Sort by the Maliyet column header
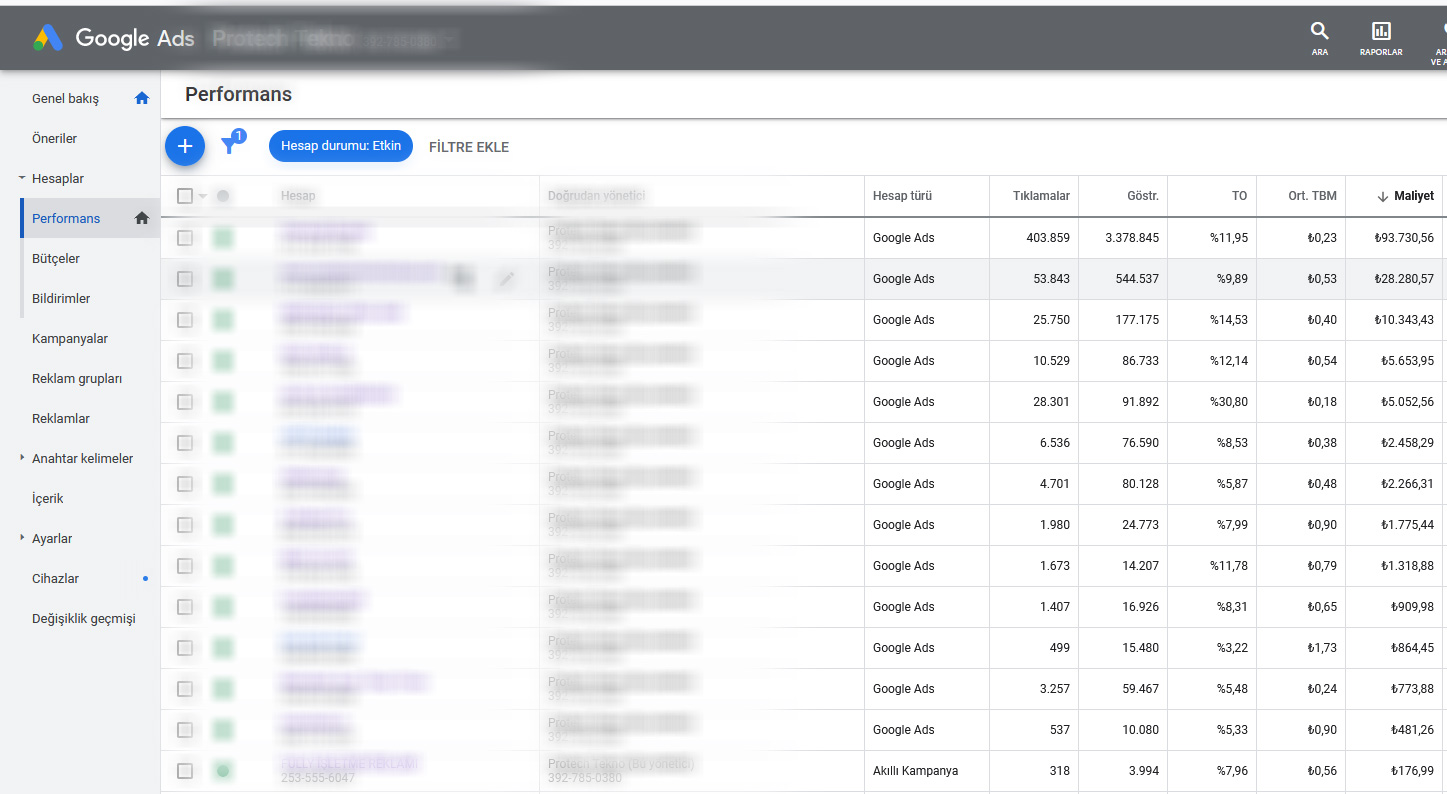Image resolution: width=1447 pixels, height=794 pixels. tap(1406, 196)
